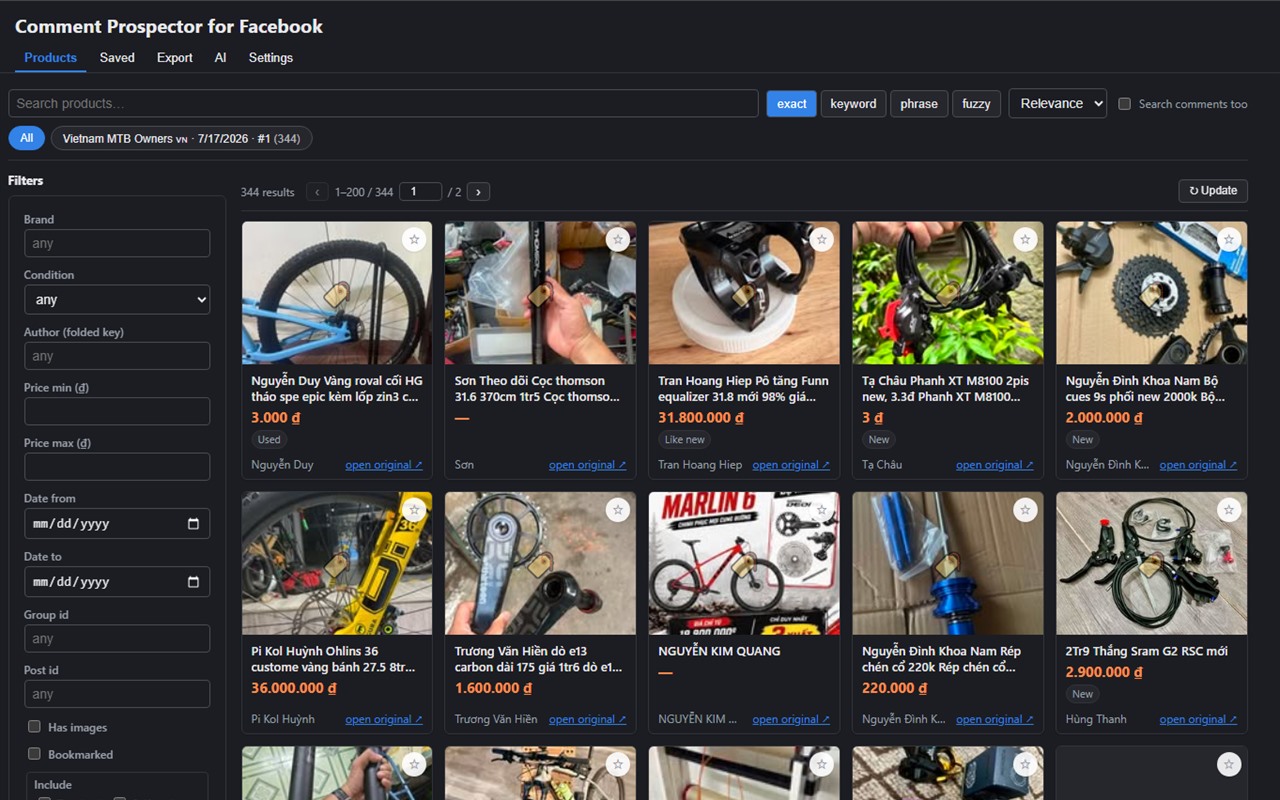1280x800 pixels.
Task: Open original link for Hùng Thanh post
Action: [1199, 719]
